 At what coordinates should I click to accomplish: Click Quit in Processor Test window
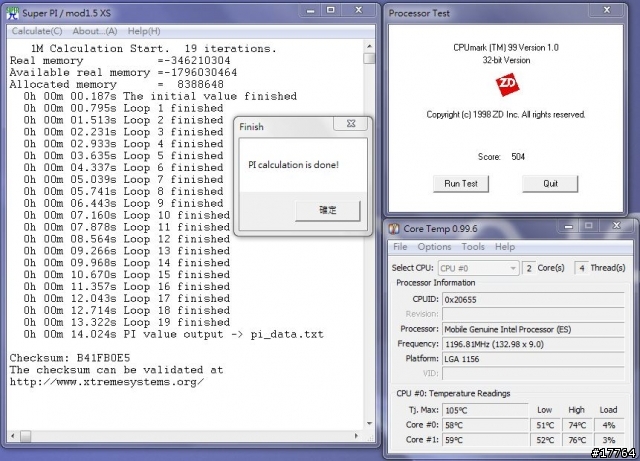pos(550,184)
